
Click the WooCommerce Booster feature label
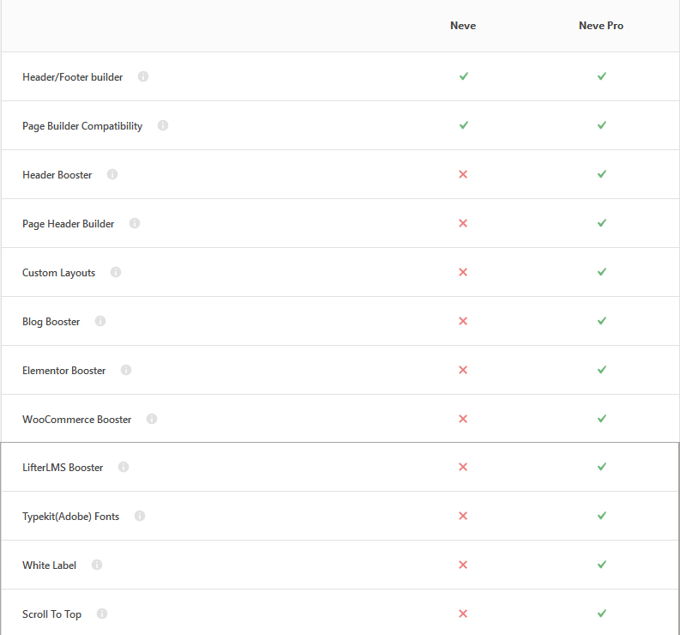[77, 419]
